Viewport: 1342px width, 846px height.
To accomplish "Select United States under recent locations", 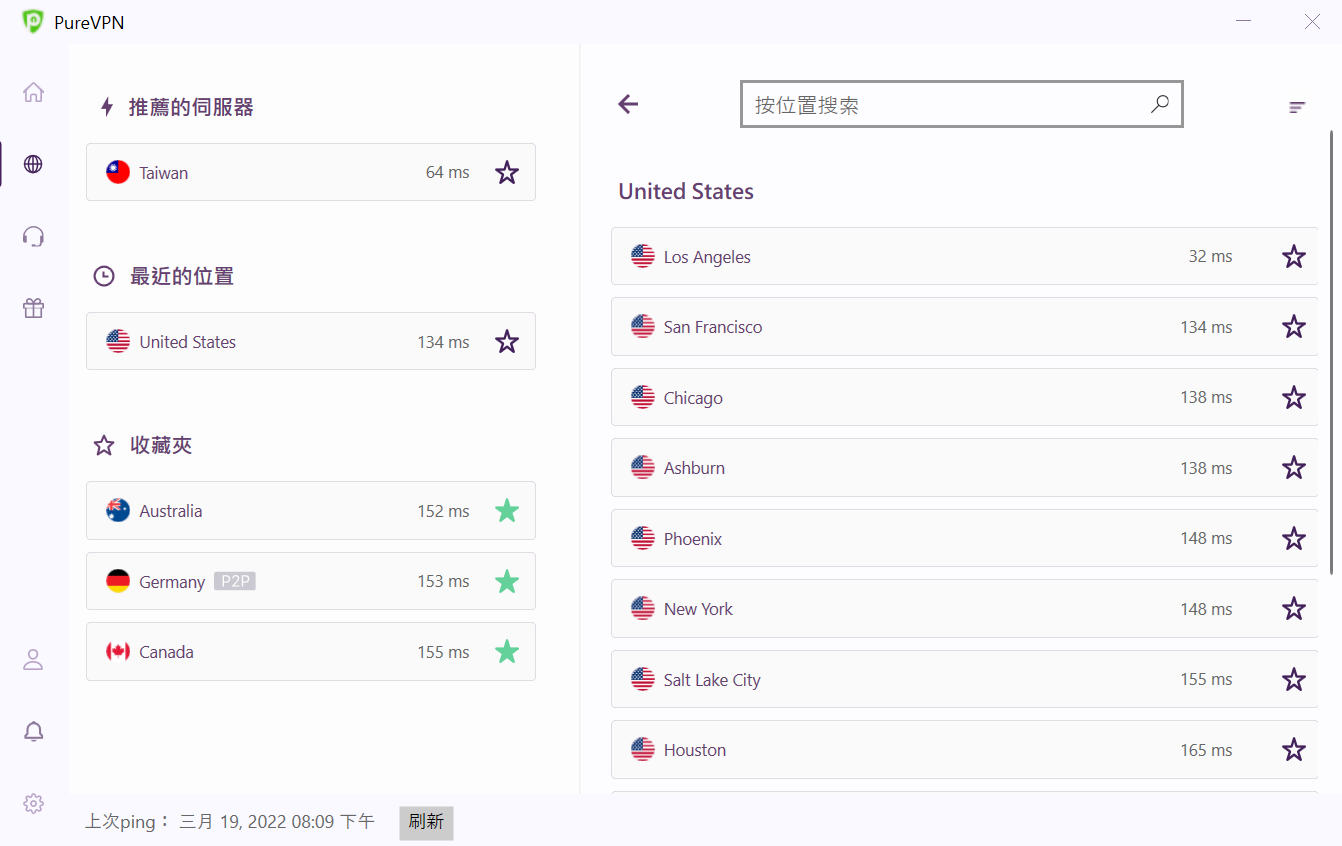I will 311,341.
